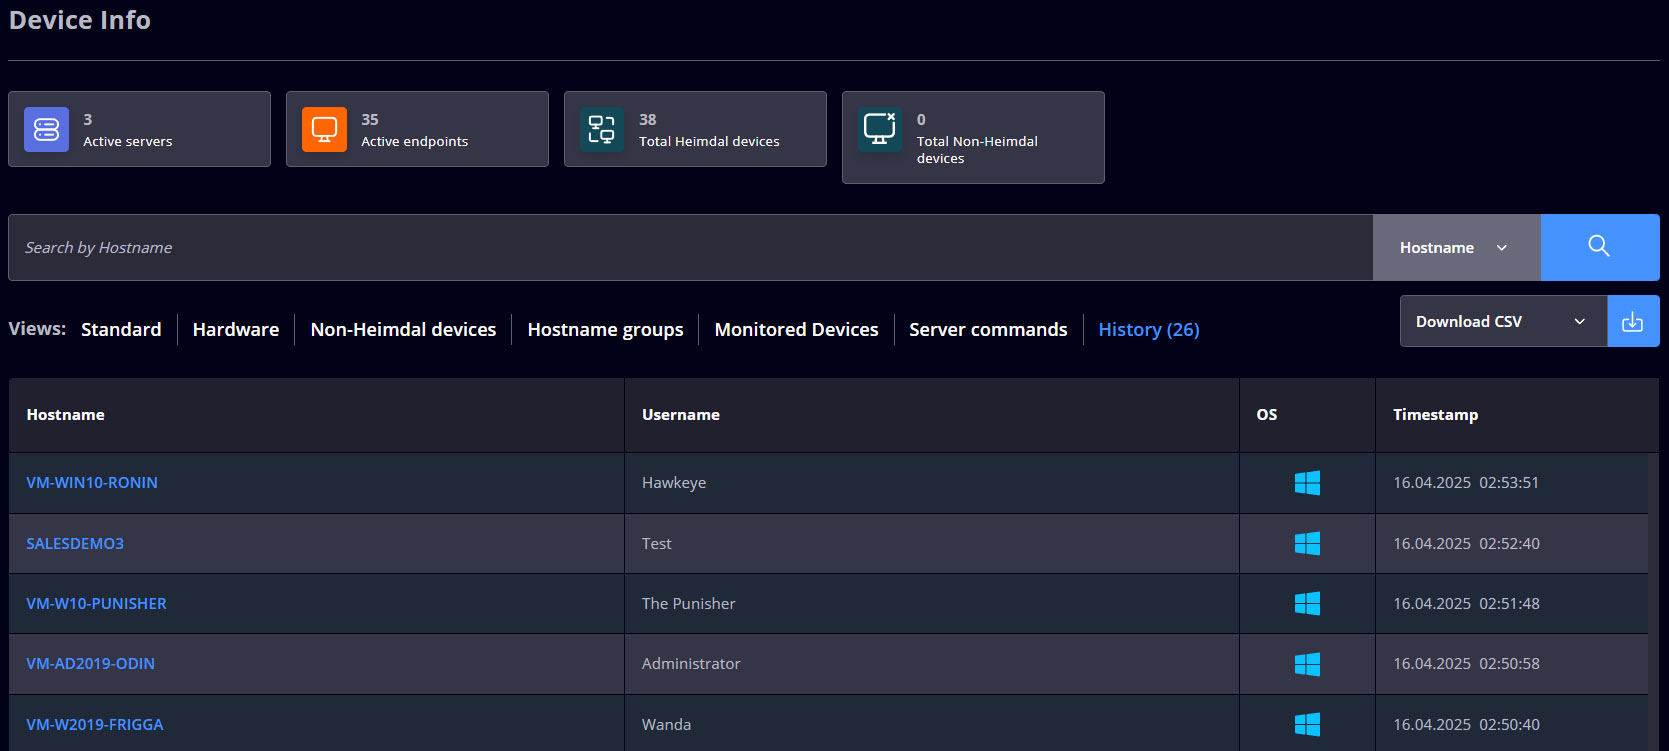Click the Device Info page title

click(80, 20)
